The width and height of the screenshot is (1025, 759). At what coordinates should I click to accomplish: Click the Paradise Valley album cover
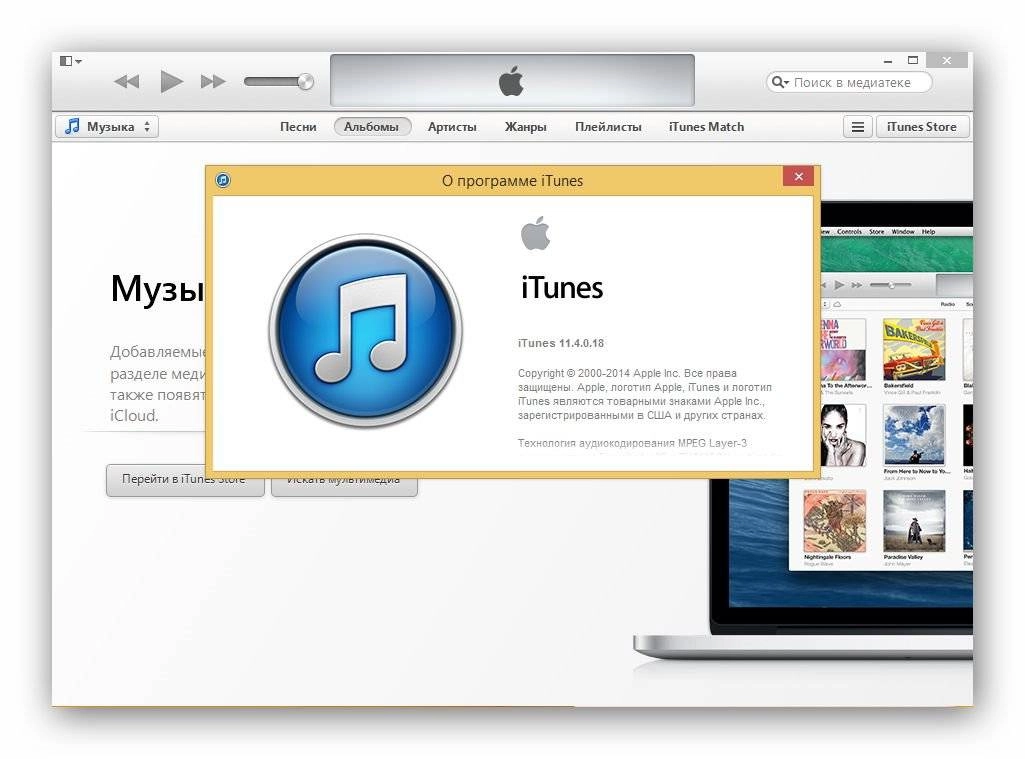pos(914,521)
